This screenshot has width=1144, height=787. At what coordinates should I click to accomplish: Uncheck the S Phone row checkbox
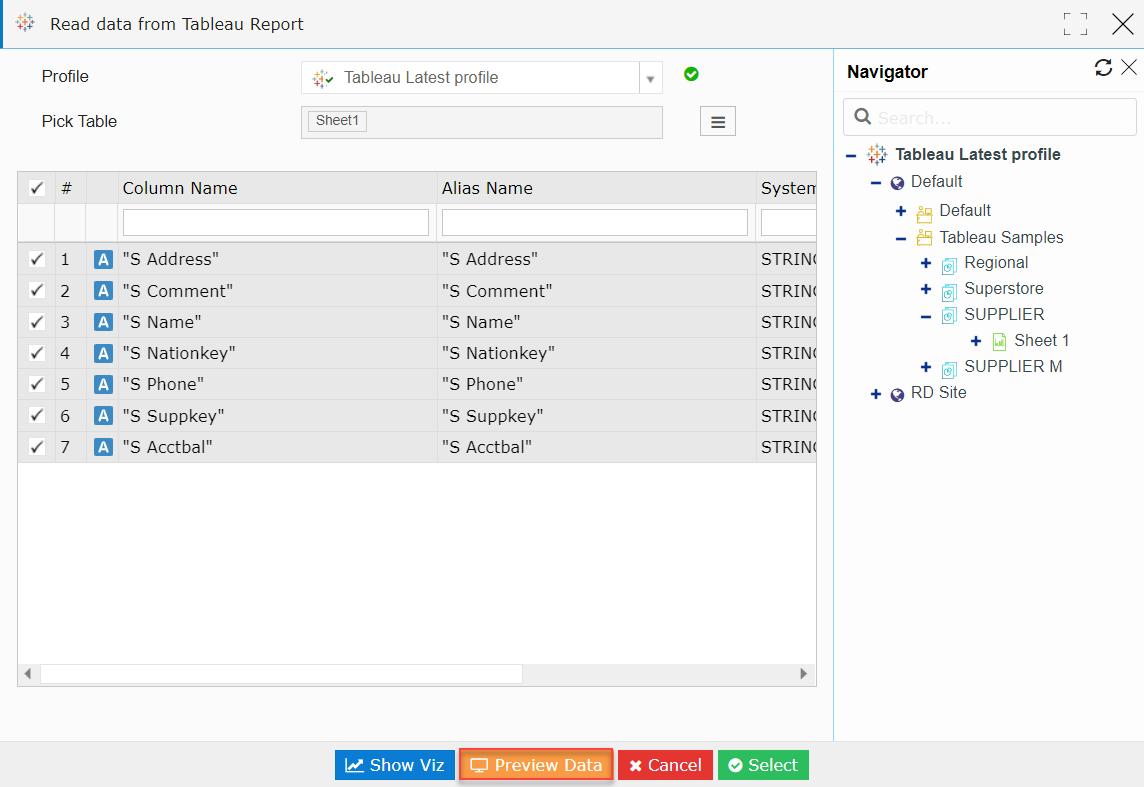tap(36, 383)
